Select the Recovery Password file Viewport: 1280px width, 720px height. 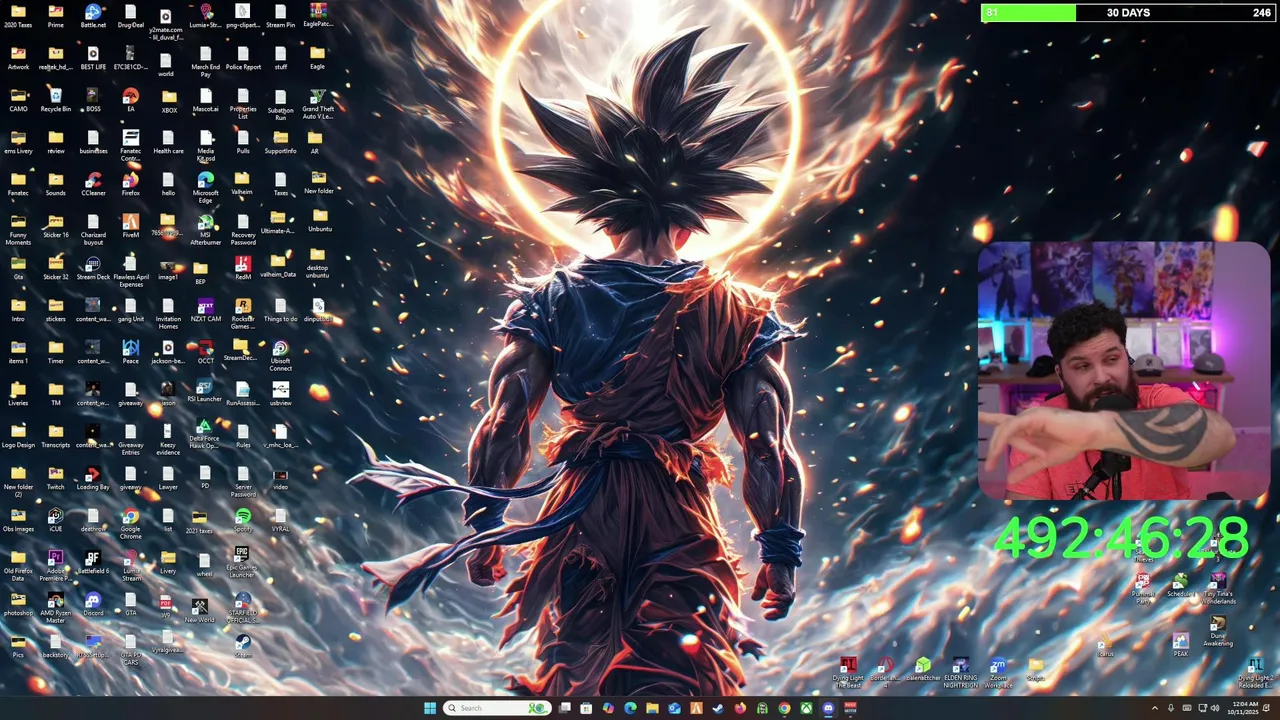coord(243,229)
